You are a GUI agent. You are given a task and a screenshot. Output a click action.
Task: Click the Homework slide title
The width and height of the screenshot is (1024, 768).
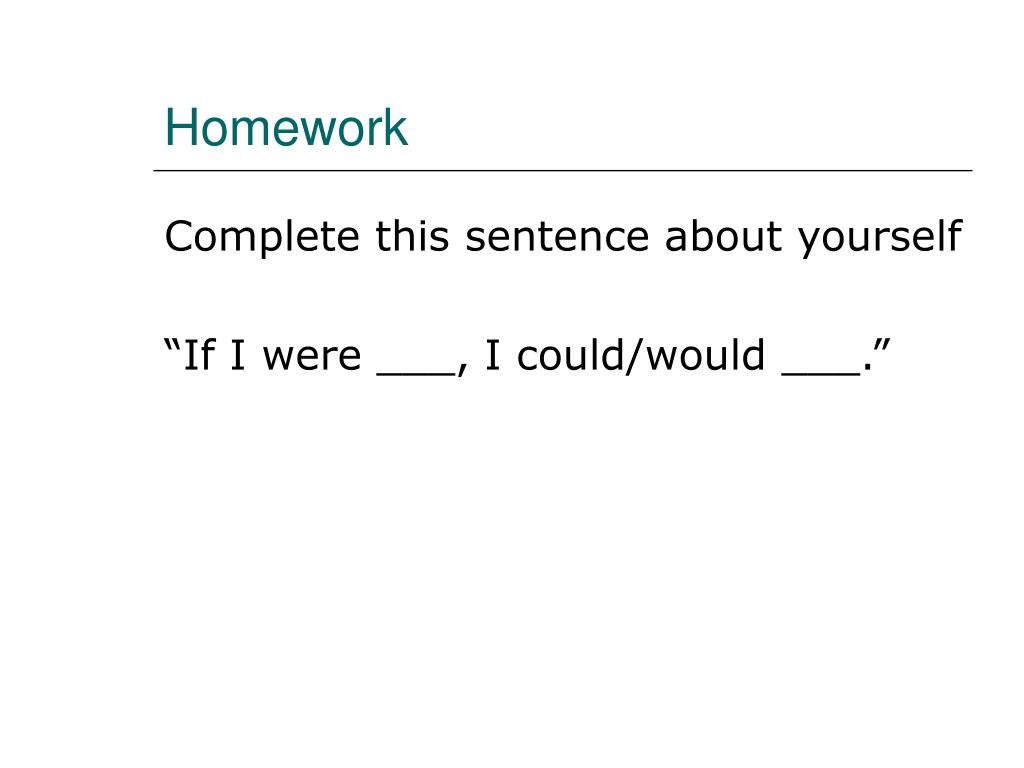tap(286, 127)
